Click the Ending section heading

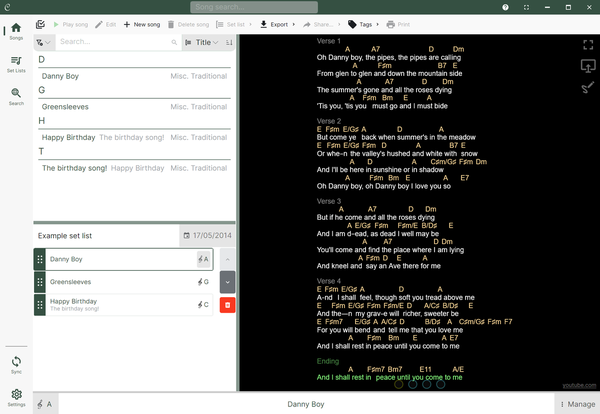[328, 361]
